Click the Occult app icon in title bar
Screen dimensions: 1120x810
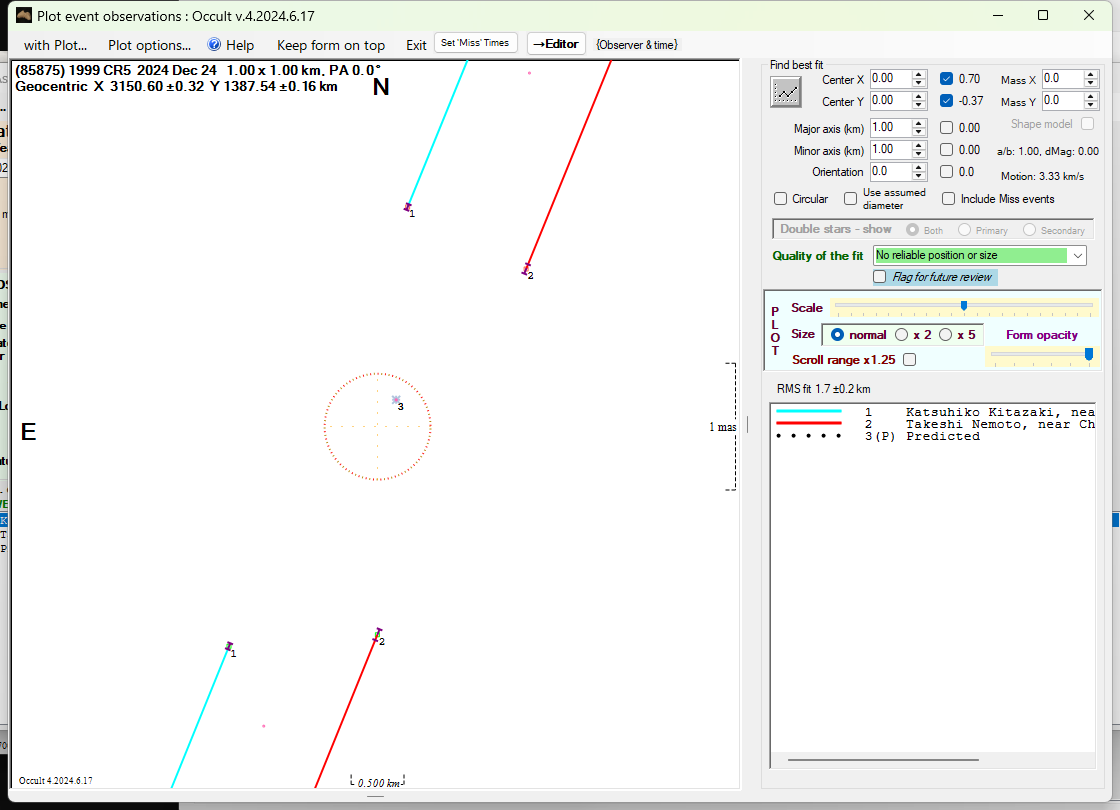click(22, 15)
